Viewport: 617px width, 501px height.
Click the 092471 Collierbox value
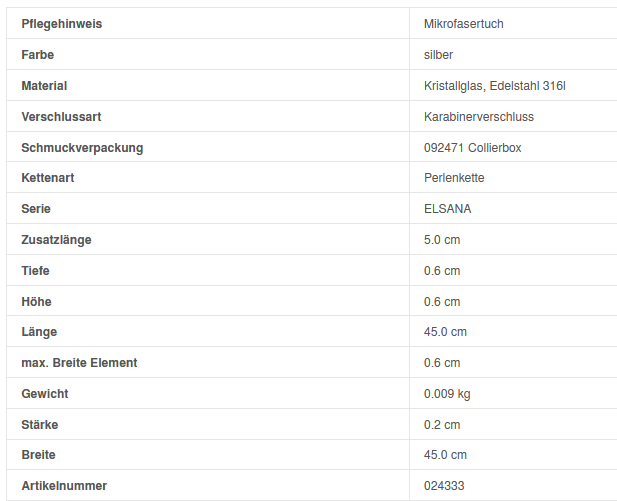coord(472,148)
